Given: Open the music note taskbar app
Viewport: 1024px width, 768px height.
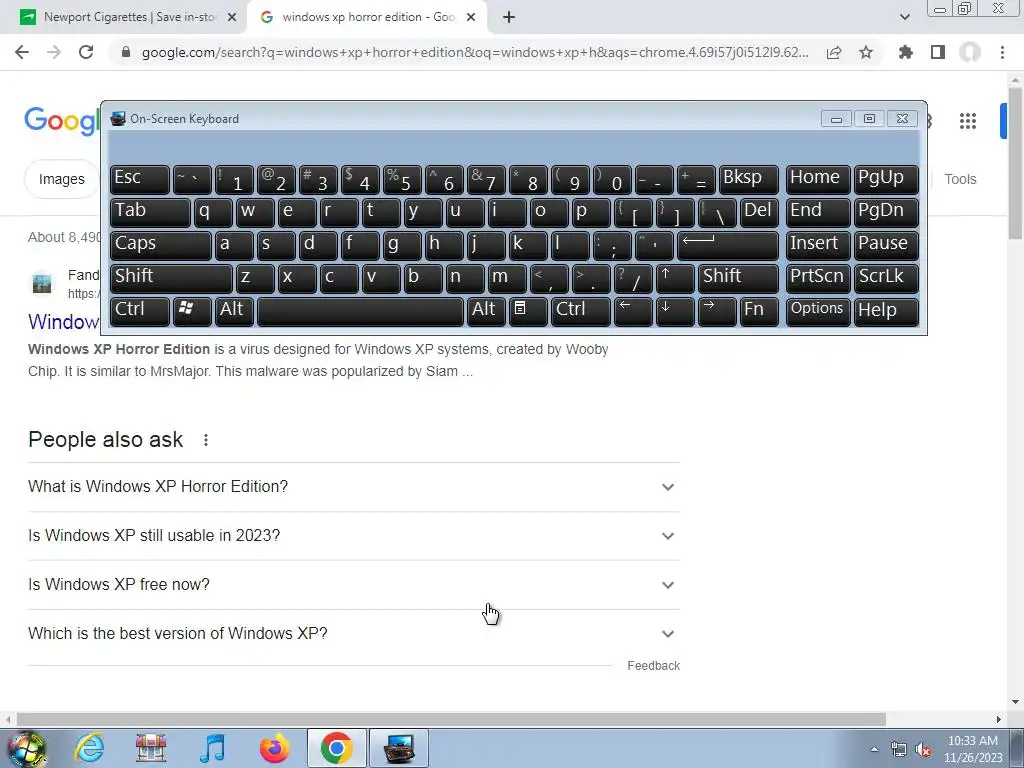Looking at the screenshot, I should click(x=212, y=748).
